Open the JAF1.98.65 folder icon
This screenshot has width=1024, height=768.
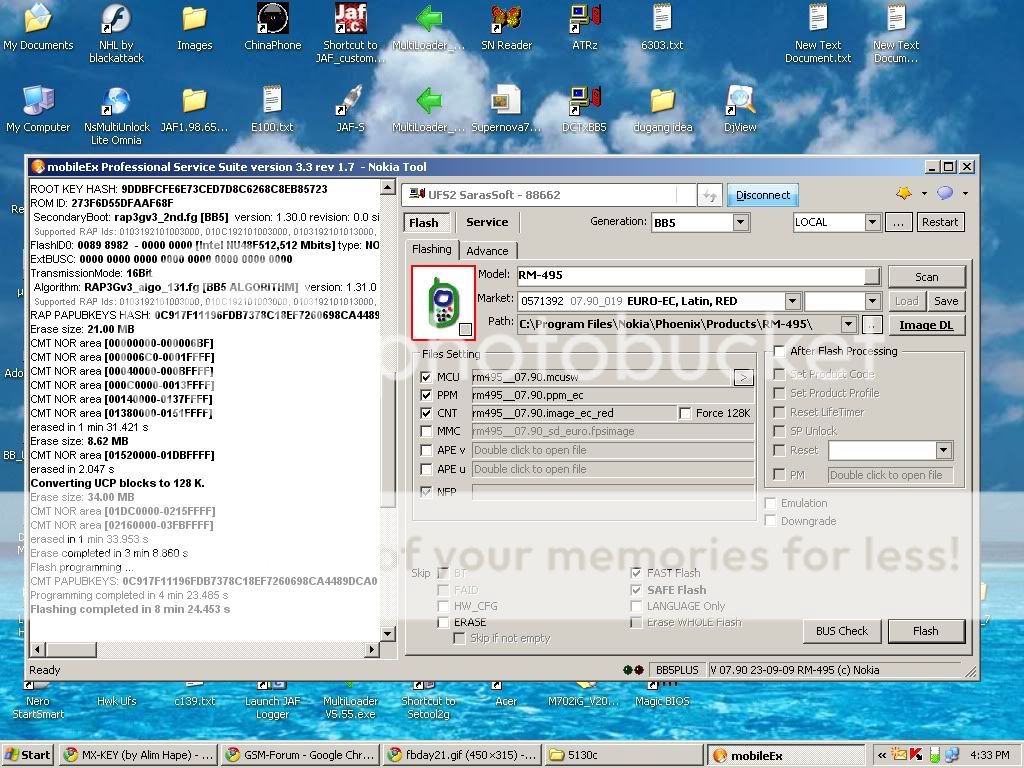pyautogui.click(x=195, y=110)
